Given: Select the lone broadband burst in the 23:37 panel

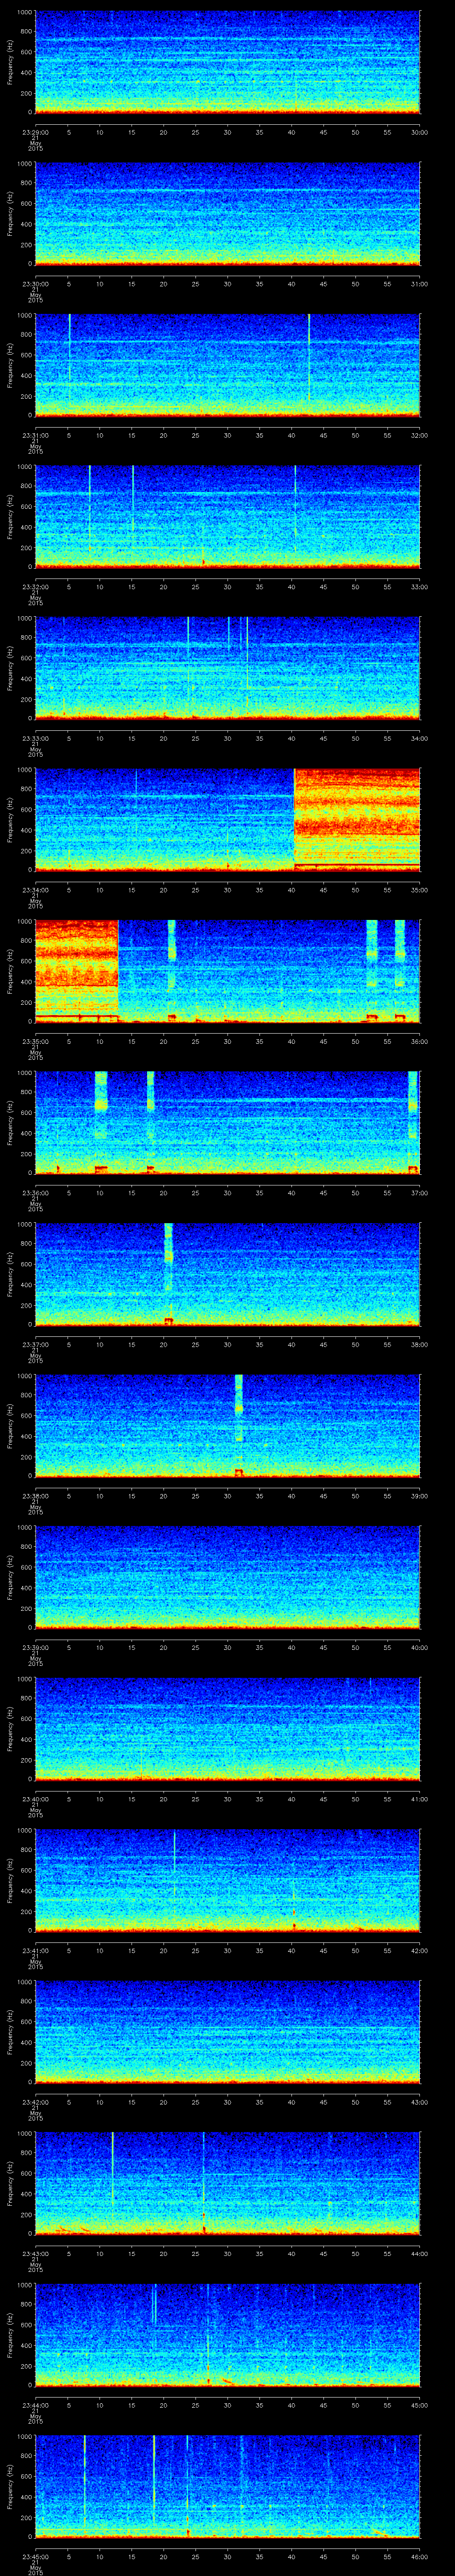Looking at the screenshot, I should pyautogui.click(x=168, y=1274).
